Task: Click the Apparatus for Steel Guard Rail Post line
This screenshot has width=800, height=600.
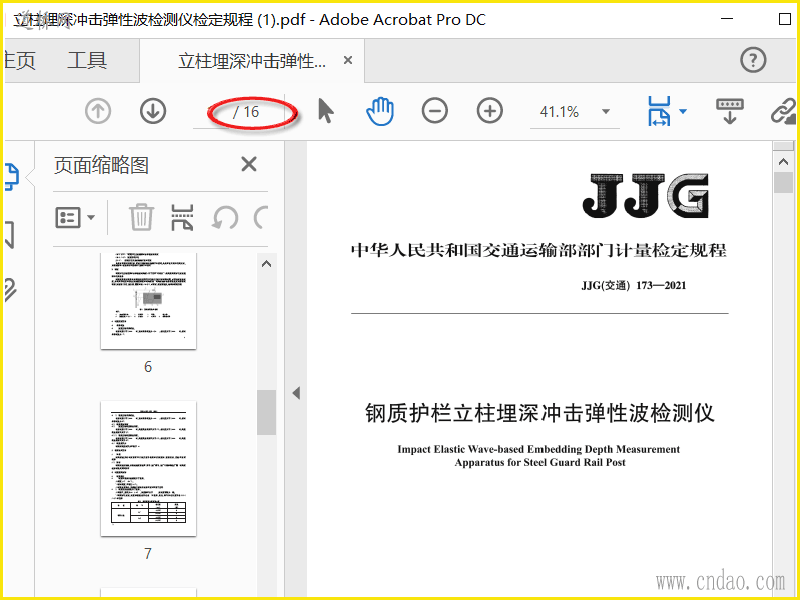Action: [540, 462]
